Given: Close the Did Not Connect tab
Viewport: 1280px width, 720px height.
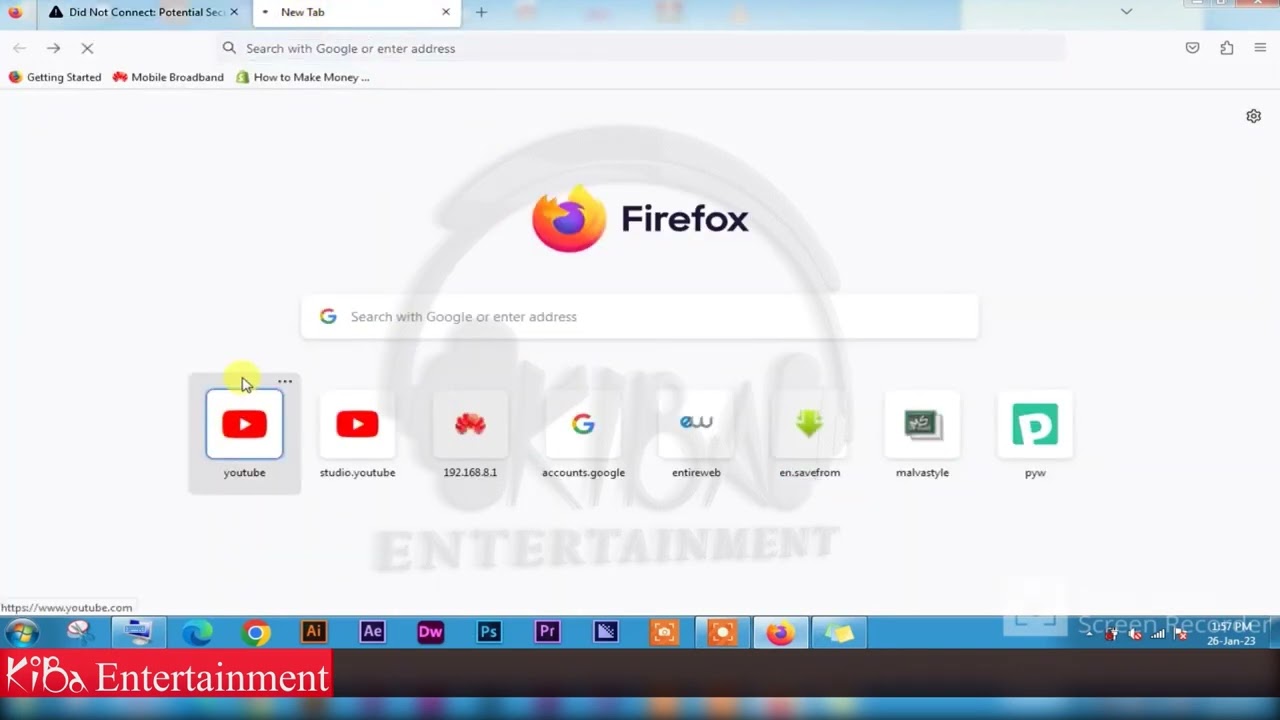Looking at the screenshot, I should (234, 12).
